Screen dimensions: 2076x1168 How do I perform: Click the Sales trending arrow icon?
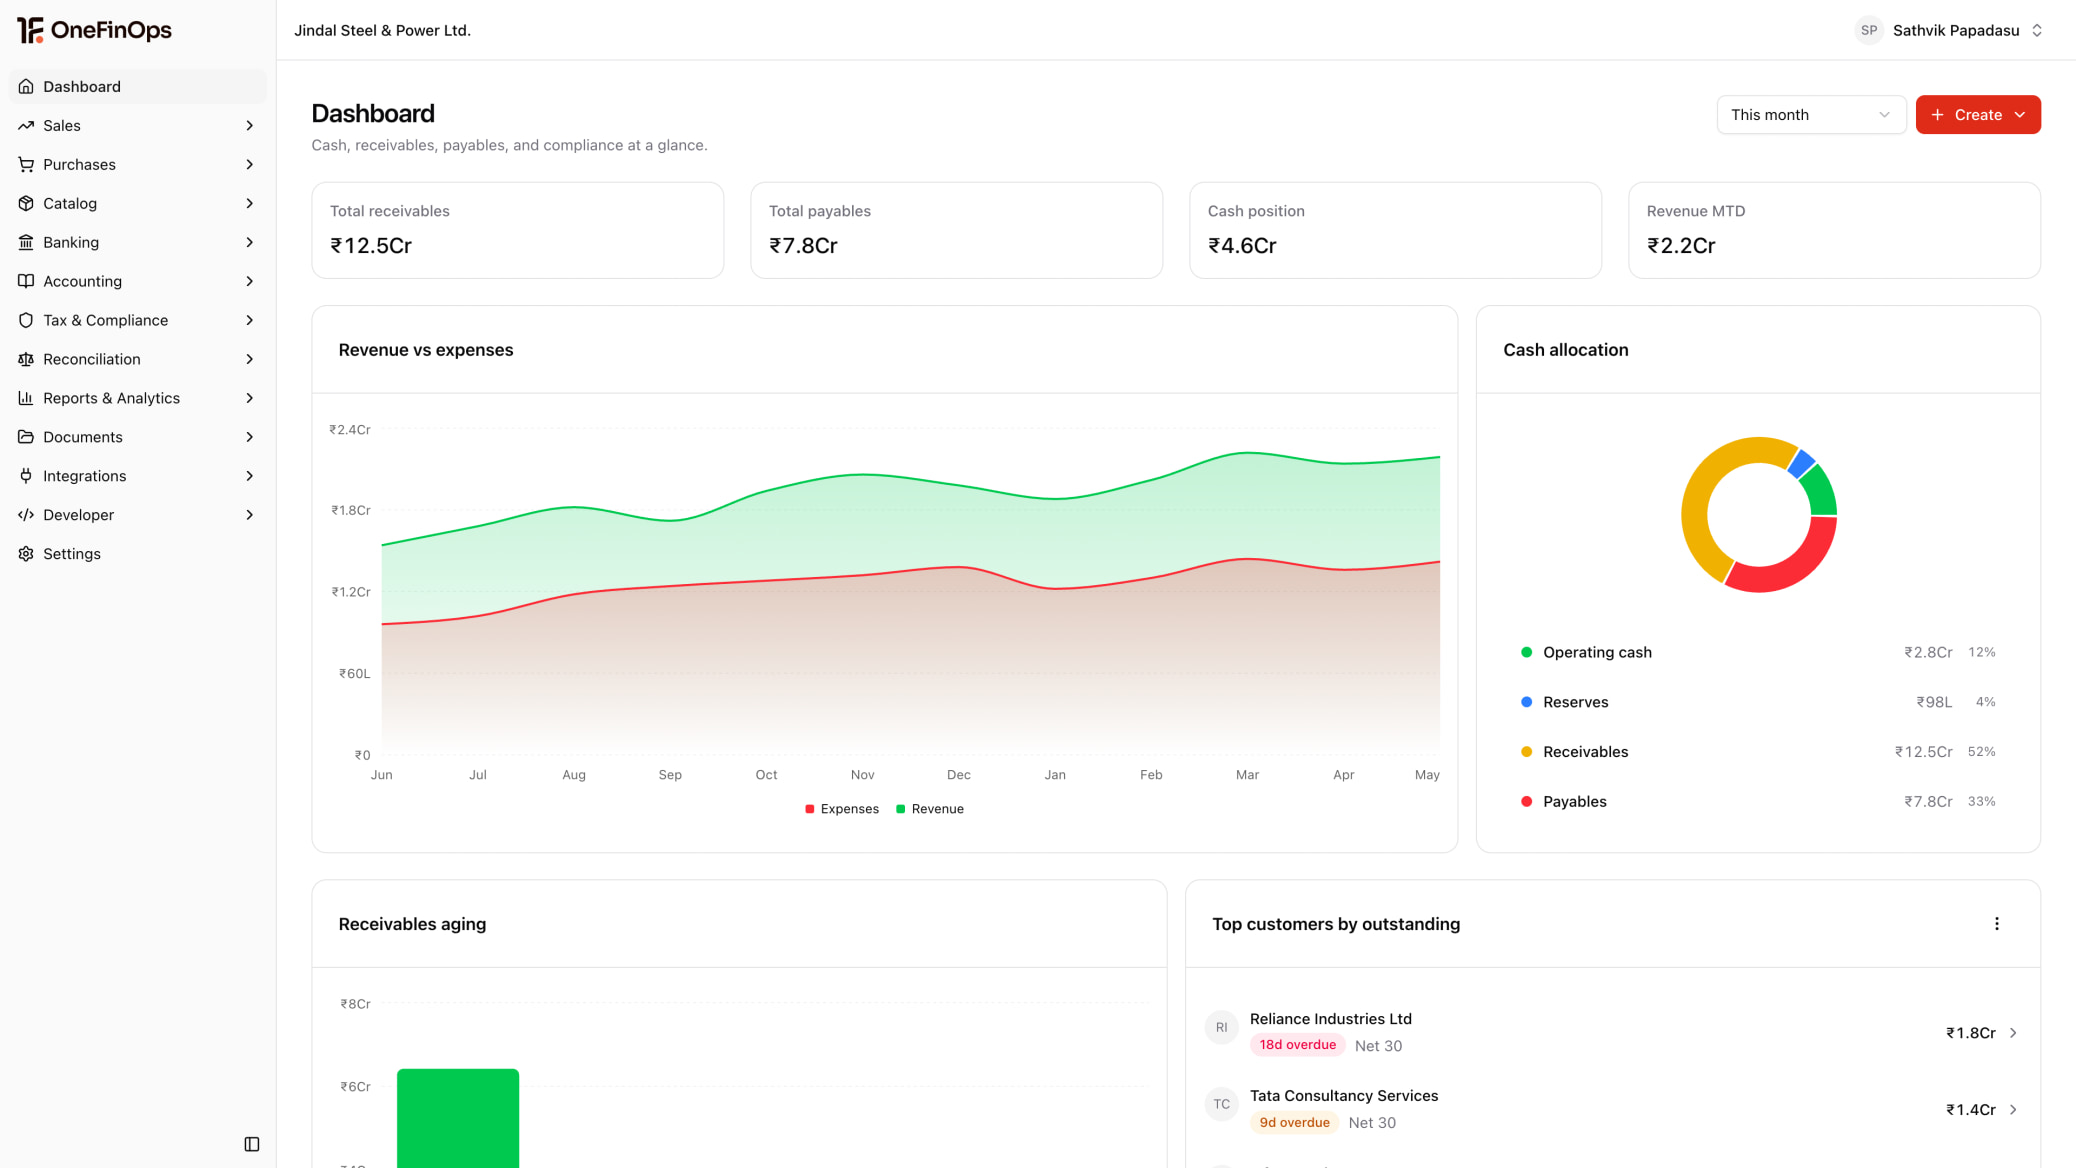(26, 126)
